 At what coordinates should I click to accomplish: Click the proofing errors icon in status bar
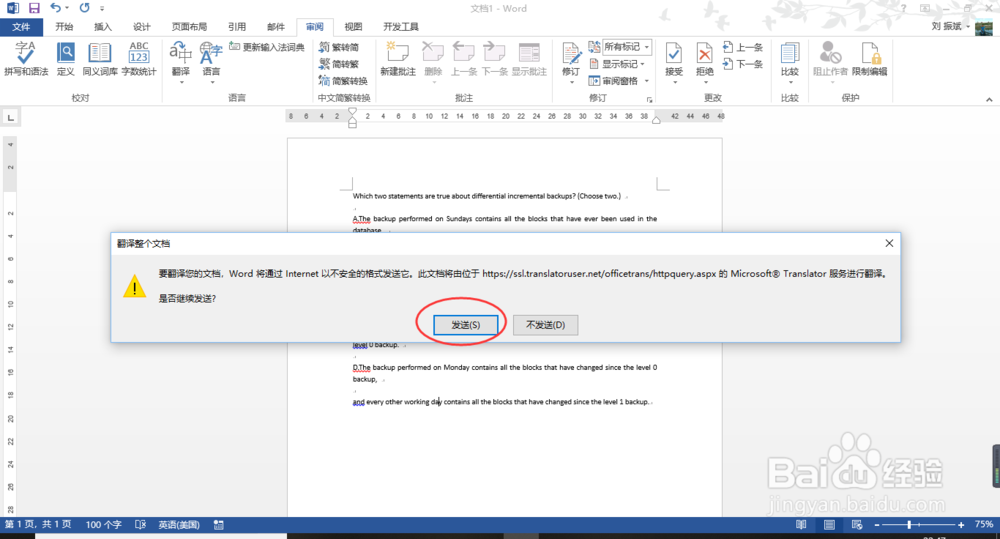(140, 524)
